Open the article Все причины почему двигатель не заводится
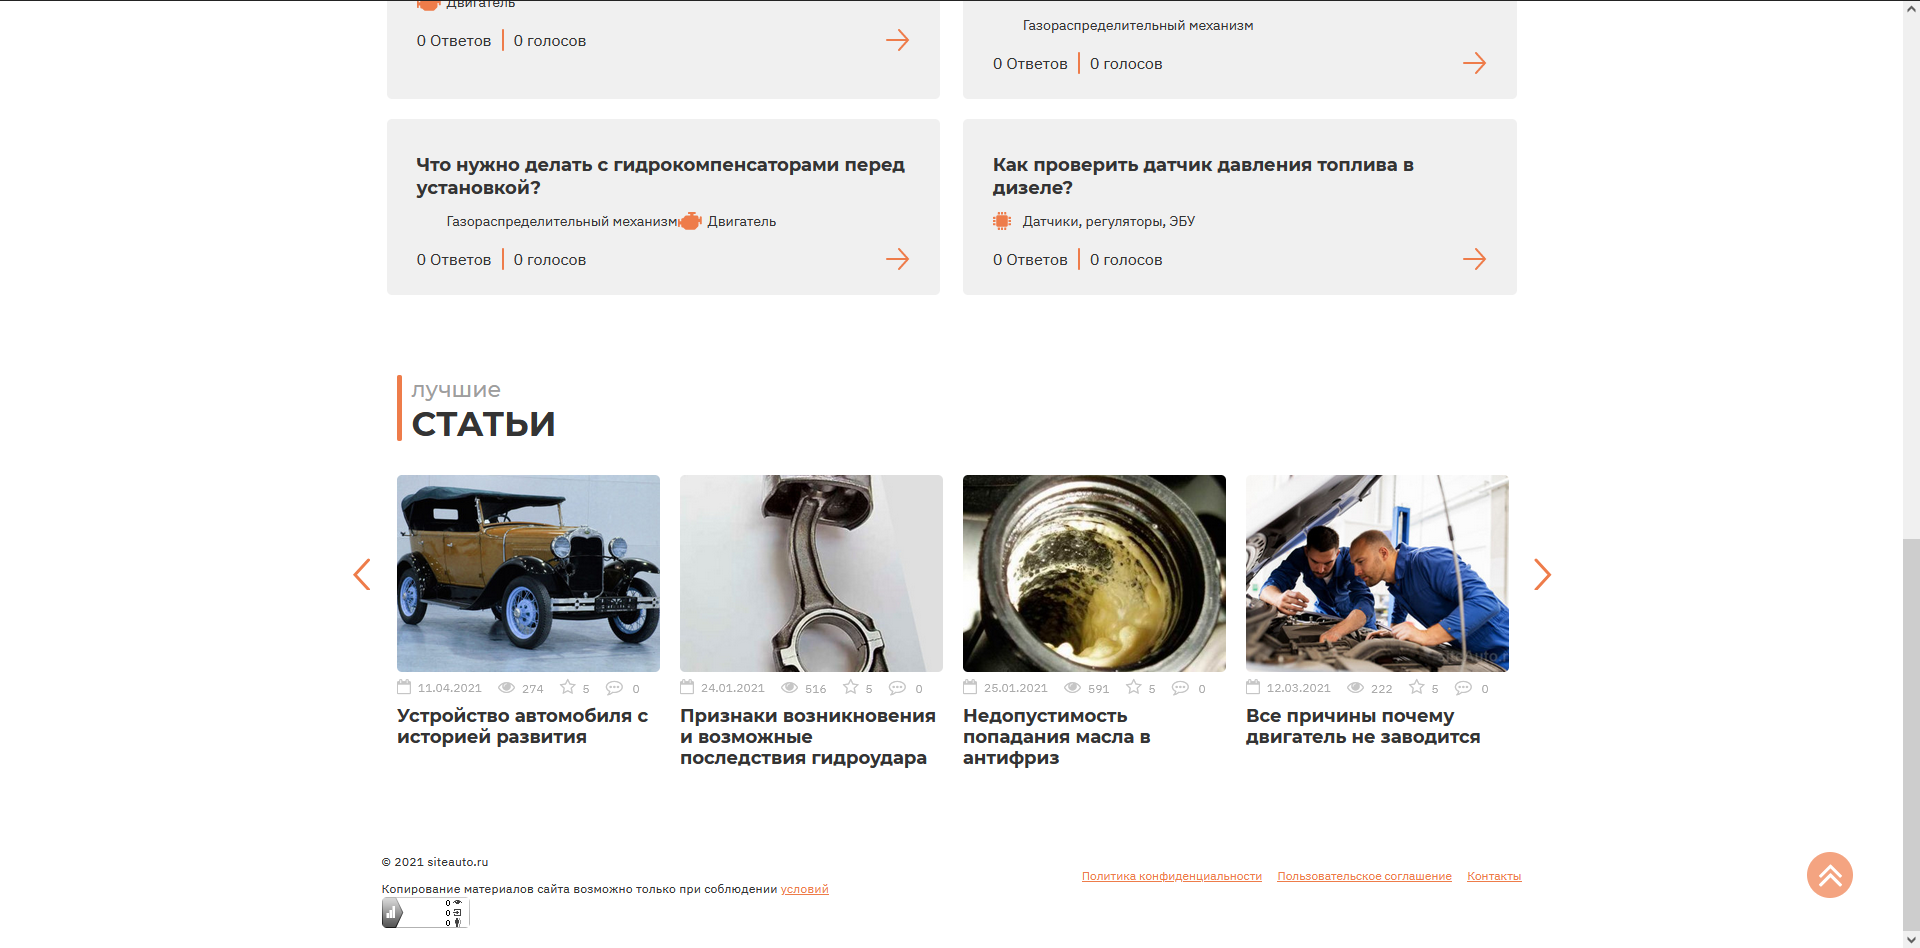Image resolution: width=1920 pixels, height=948 pixels. (x=1363, y=726)
